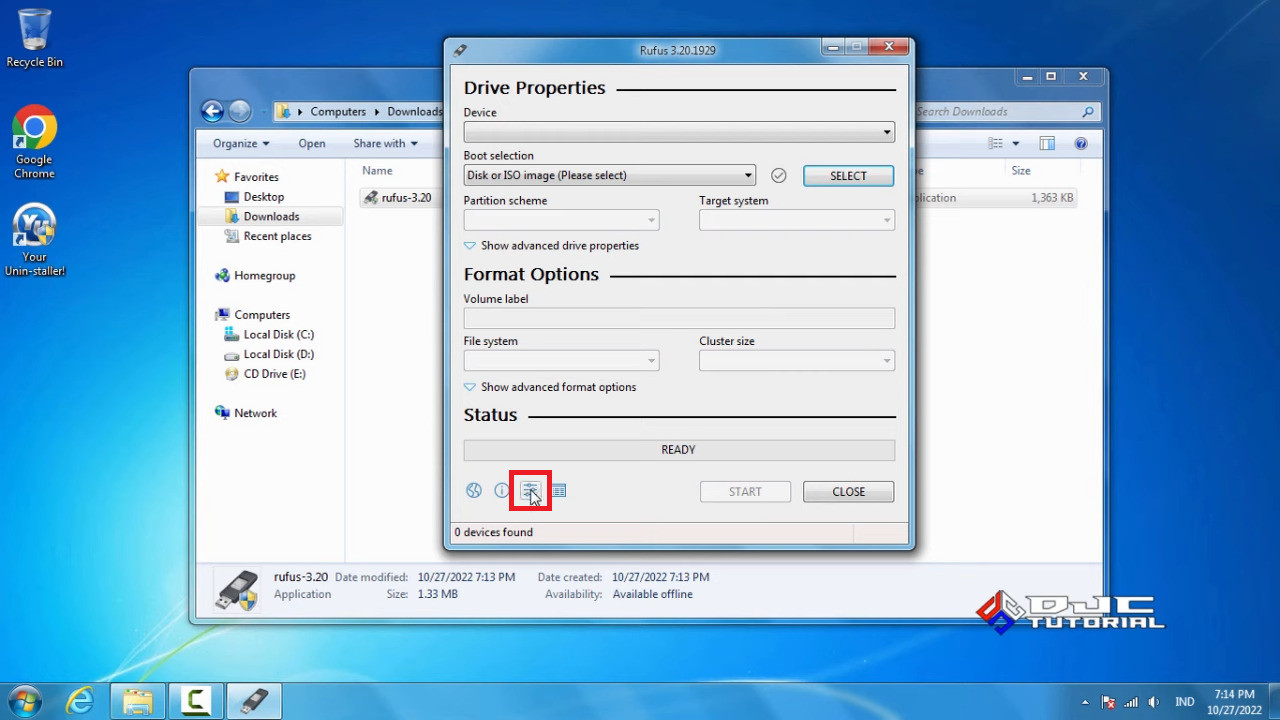Click the greyed START button

click(745, 492)
